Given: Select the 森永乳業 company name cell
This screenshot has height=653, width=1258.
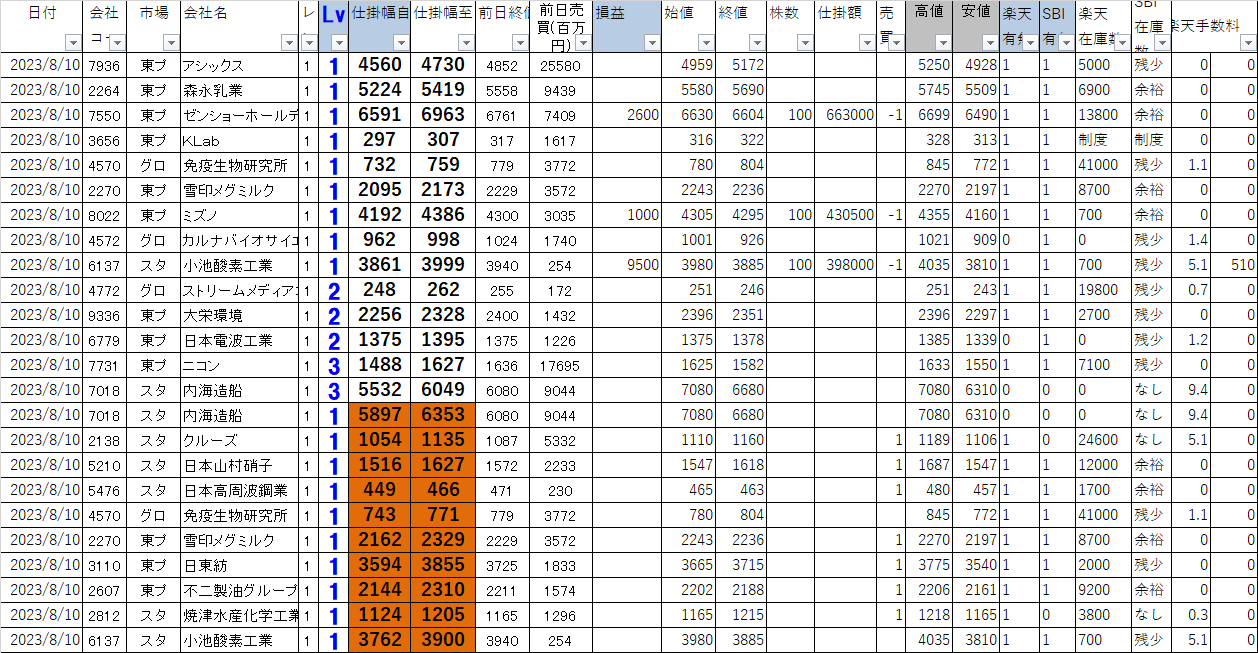Looking at the screenshot, I should [239, 90].
